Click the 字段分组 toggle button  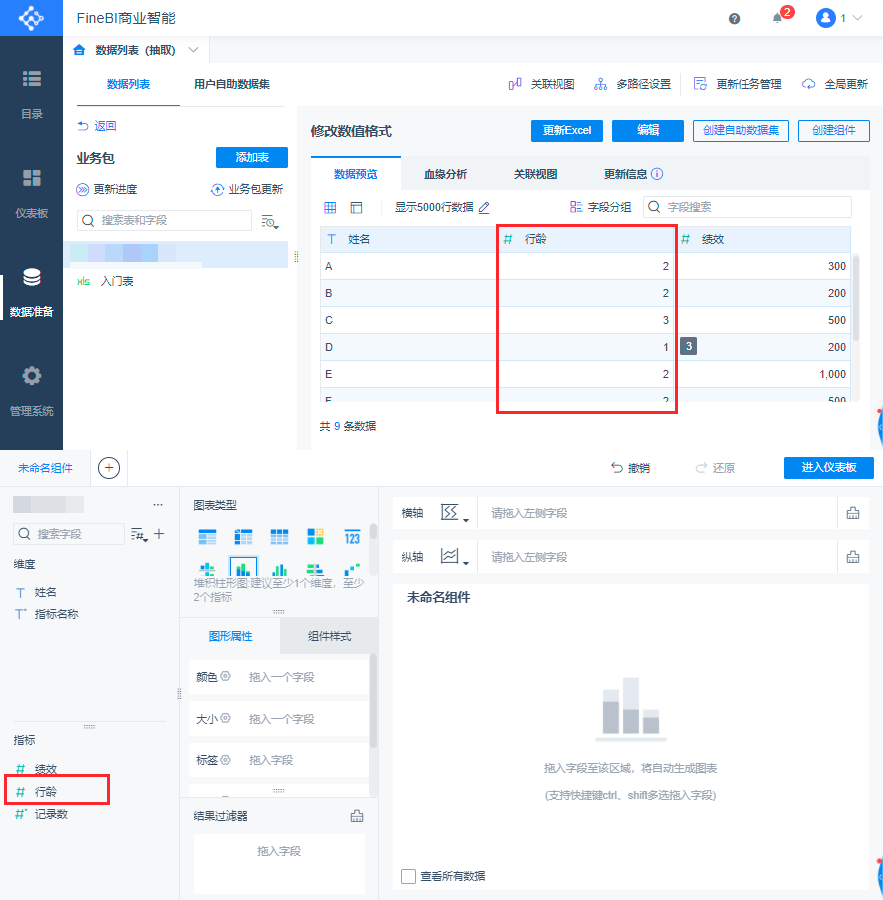(x=600, y=207)
